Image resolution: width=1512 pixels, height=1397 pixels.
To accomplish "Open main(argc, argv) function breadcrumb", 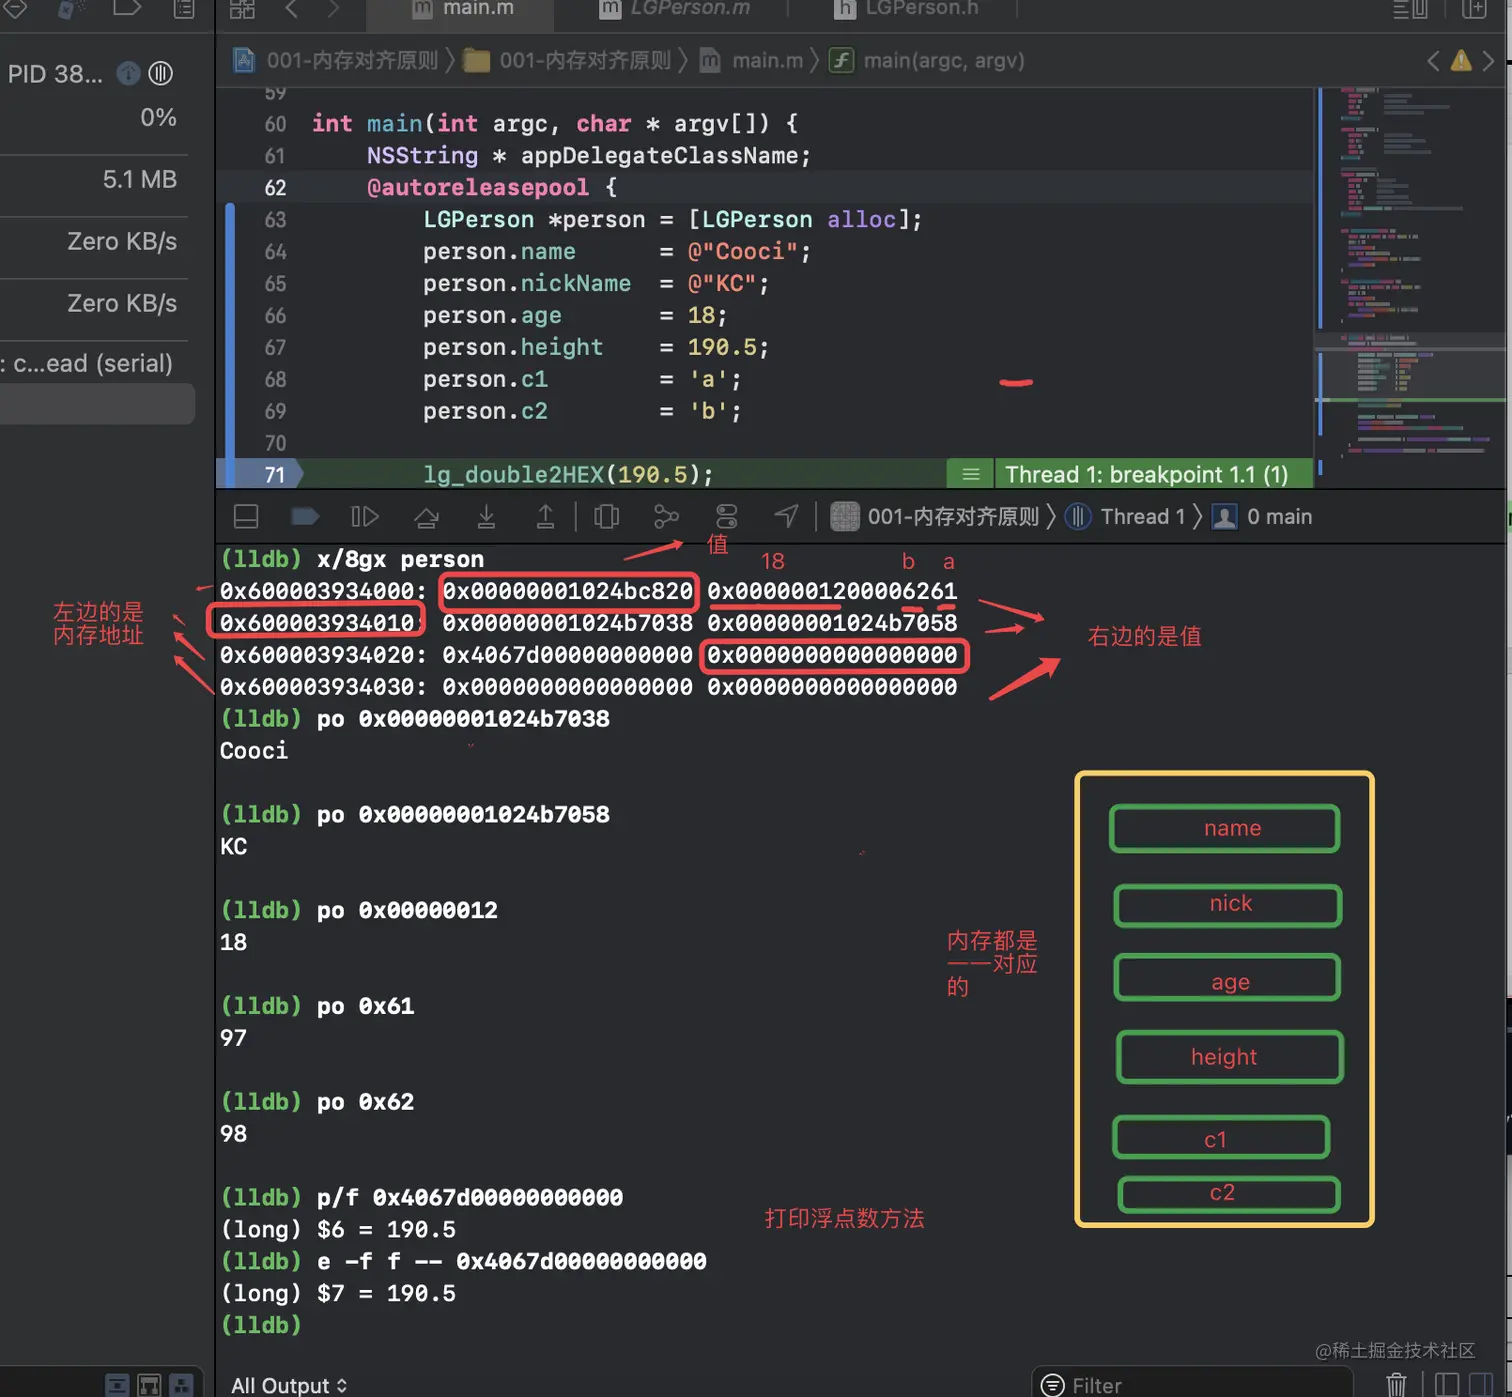I will 928,60.
